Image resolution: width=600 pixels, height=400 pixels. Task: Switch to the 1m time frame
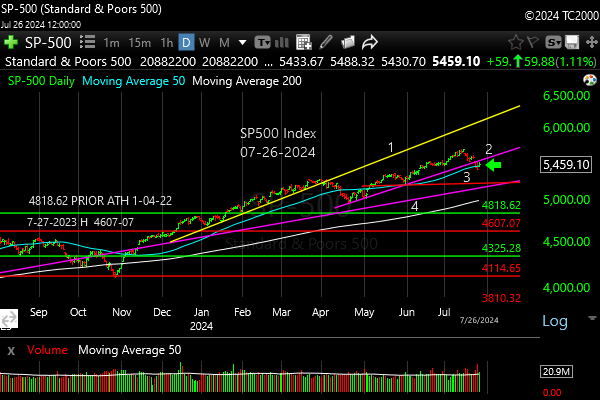click(x=111, y=42)
